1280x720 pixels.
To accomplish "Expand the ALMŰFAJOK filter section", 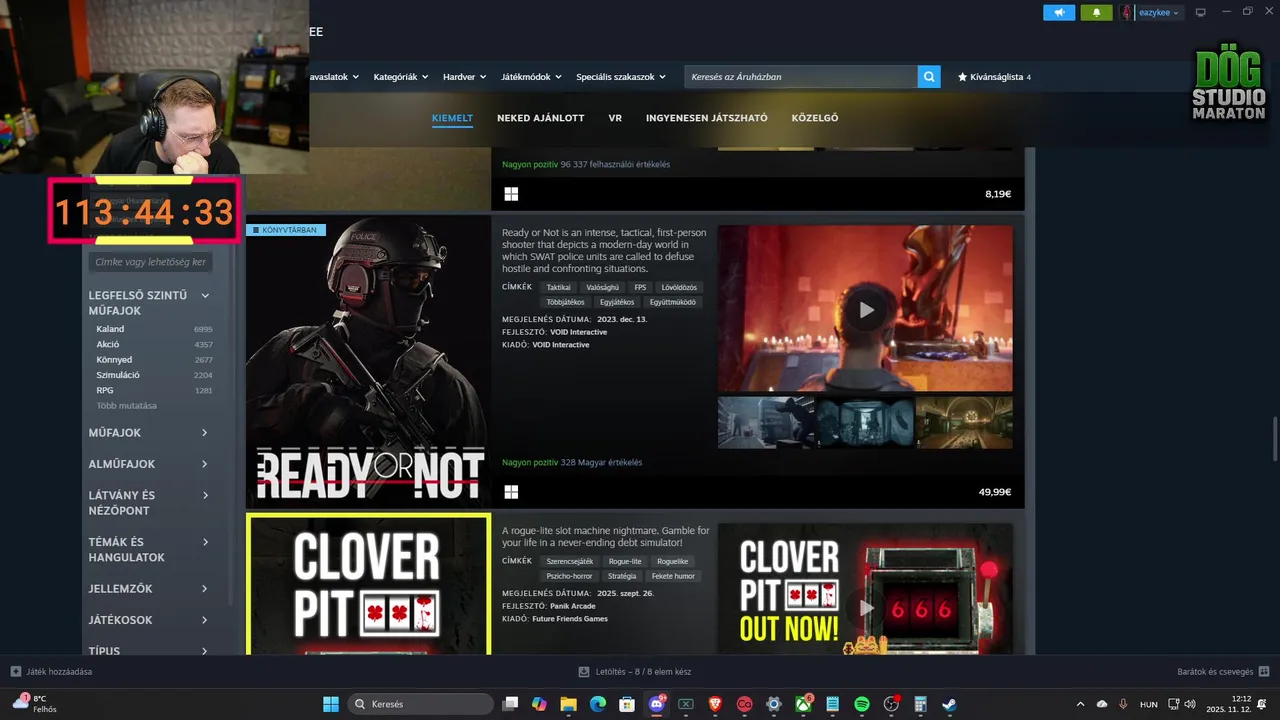I will click(x=150, y=464).
